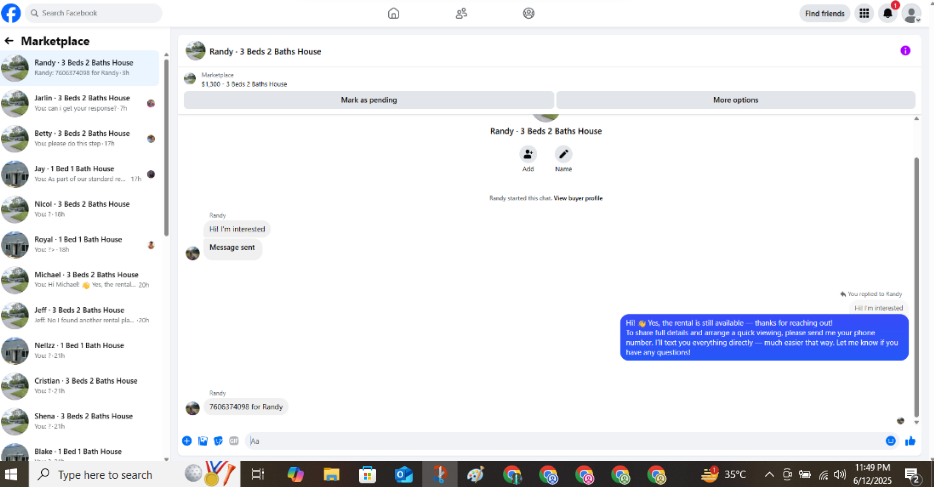Go back from Marketplace using the arrow
Screen dimensions: 934x487
point(9,41)
